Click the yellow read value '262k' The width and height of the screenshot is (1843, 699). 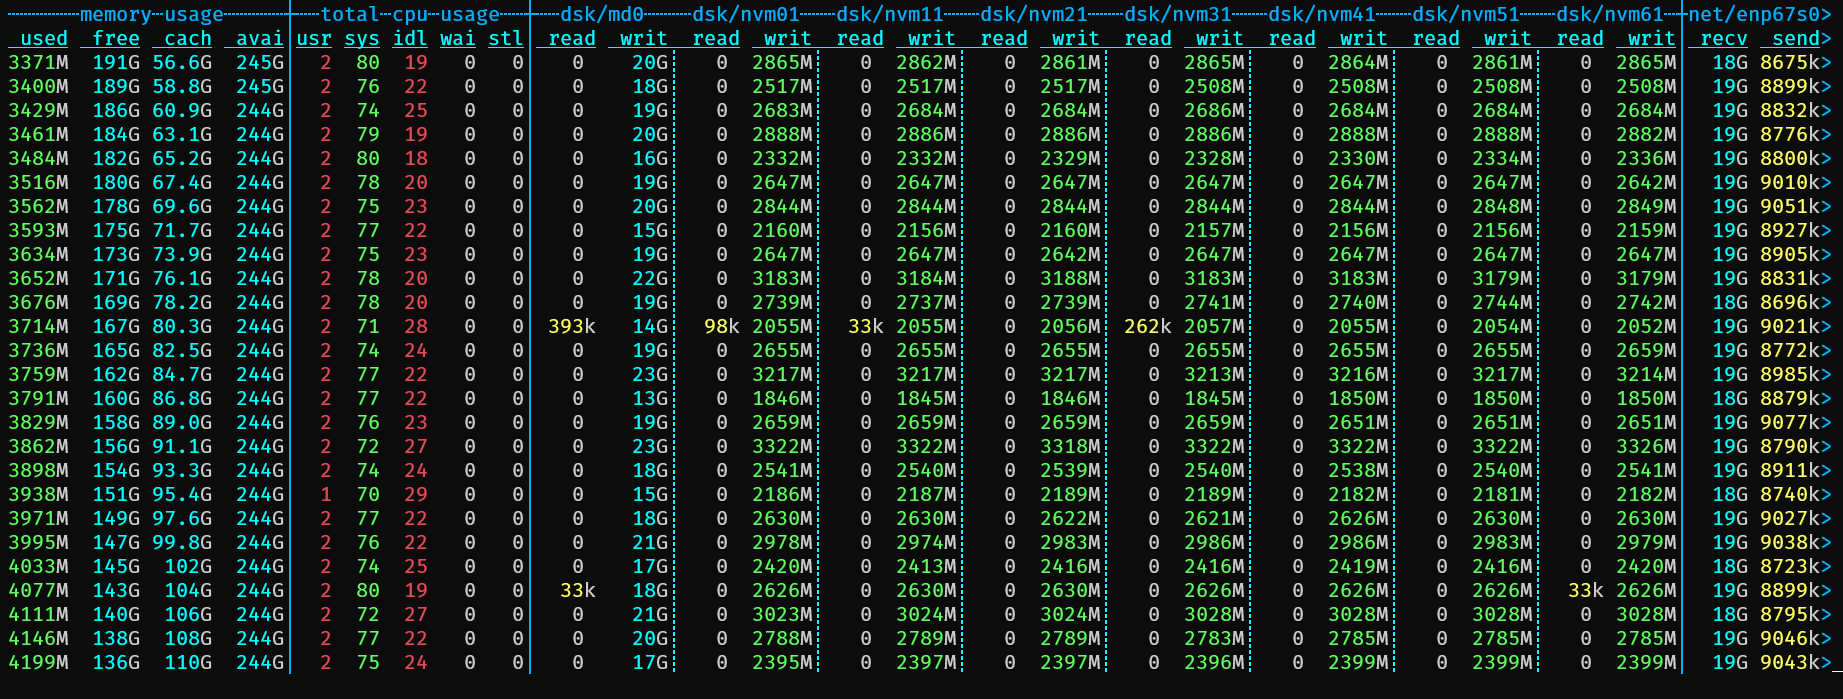[1148, 326]
